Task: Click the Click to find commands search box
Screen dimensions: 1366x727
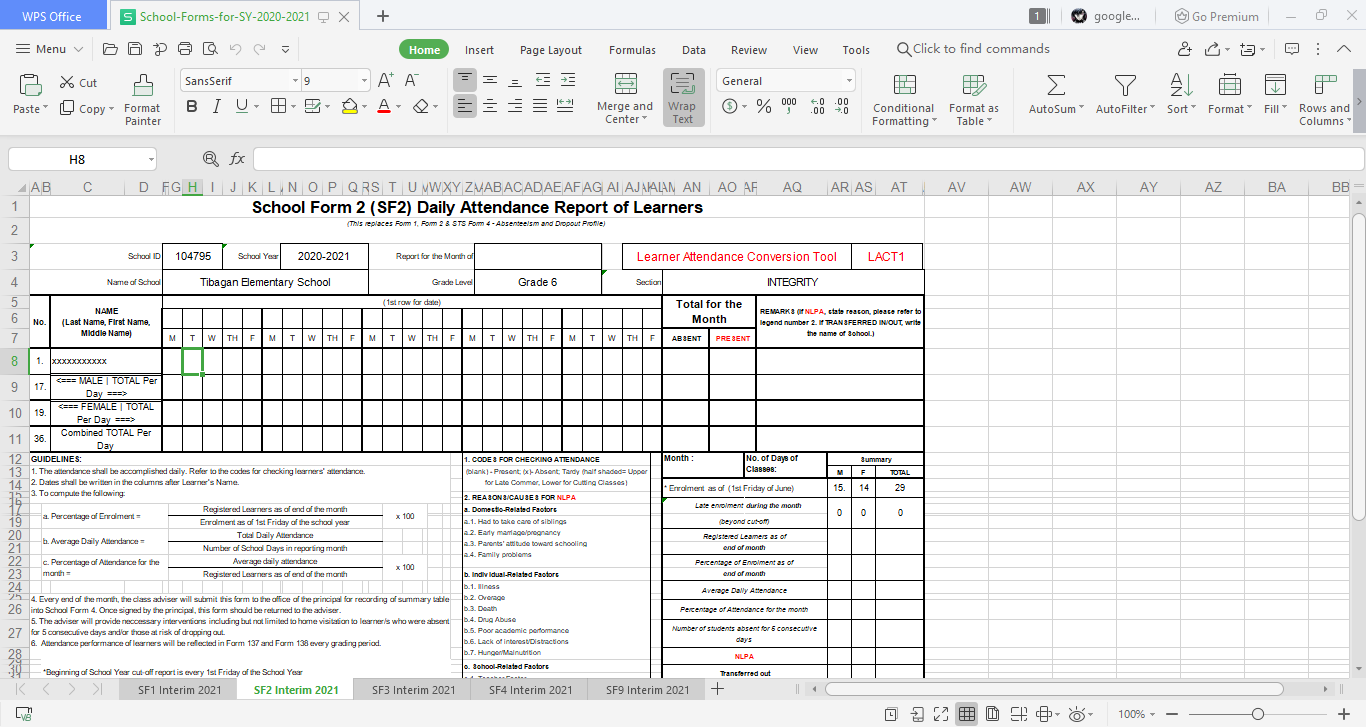Action: pos(973,49)
